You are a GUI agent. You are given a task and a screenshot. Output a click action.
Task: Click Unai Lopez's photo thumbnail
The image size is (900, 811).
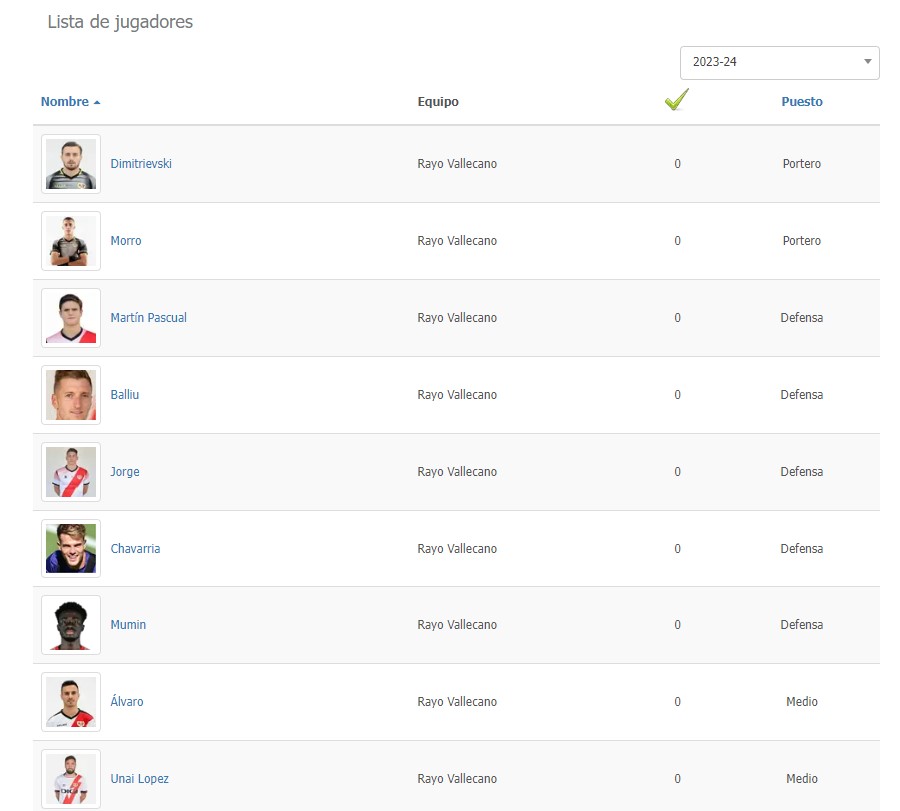71,779
